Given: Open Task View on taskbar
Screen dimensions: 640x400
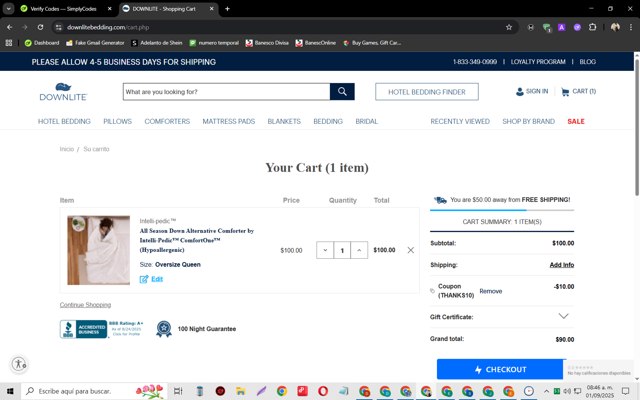Looking at the screenshot, I should [x=178, y=391].
